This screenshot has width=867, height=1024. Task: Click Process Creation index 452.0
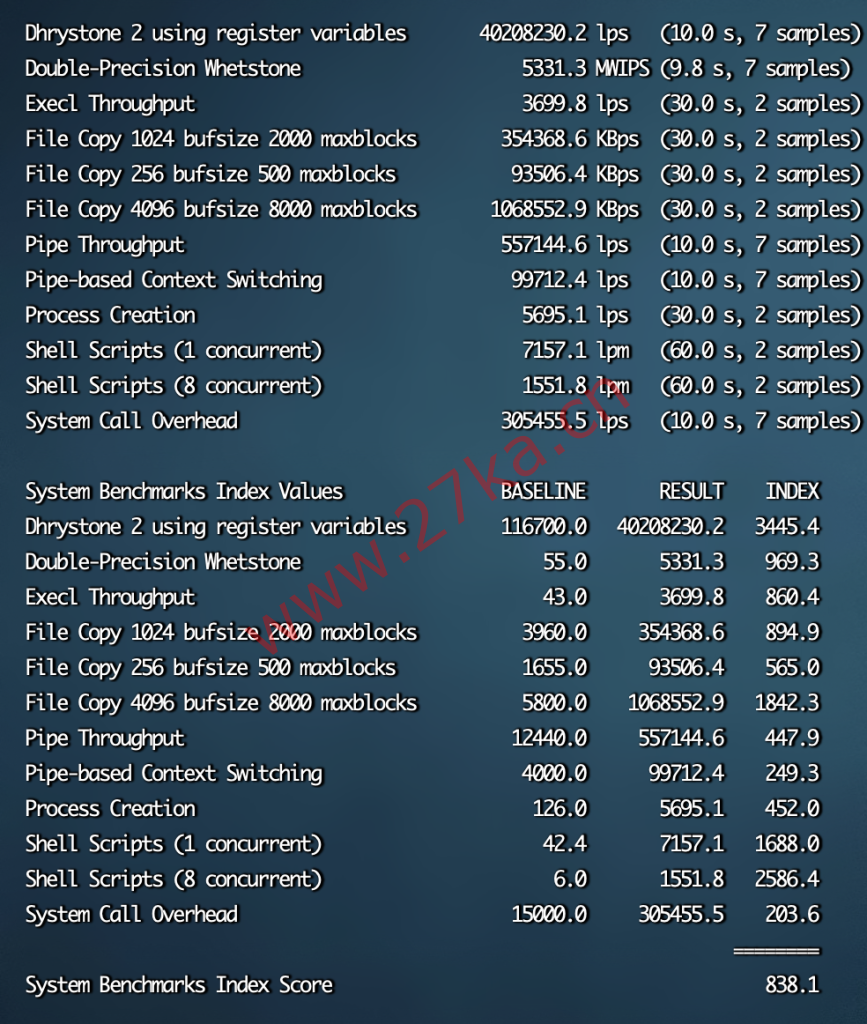(x=793, y=809)
